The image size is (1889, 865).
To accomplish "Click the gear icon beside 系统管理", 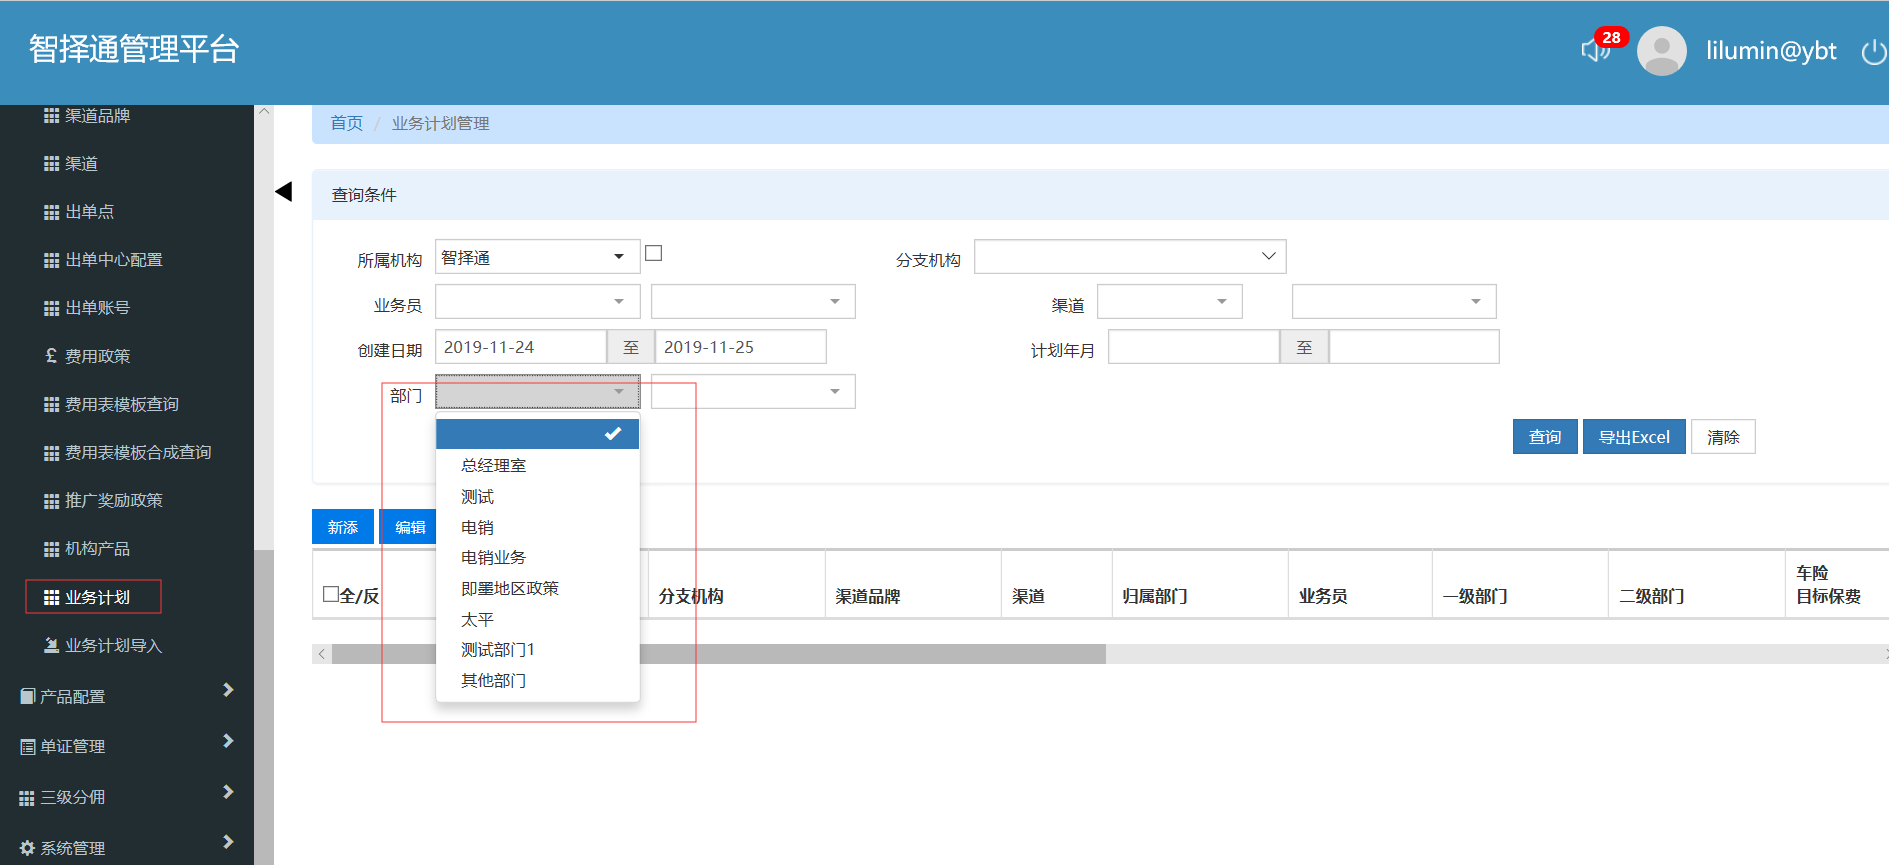I will click(x=27, y=848).
